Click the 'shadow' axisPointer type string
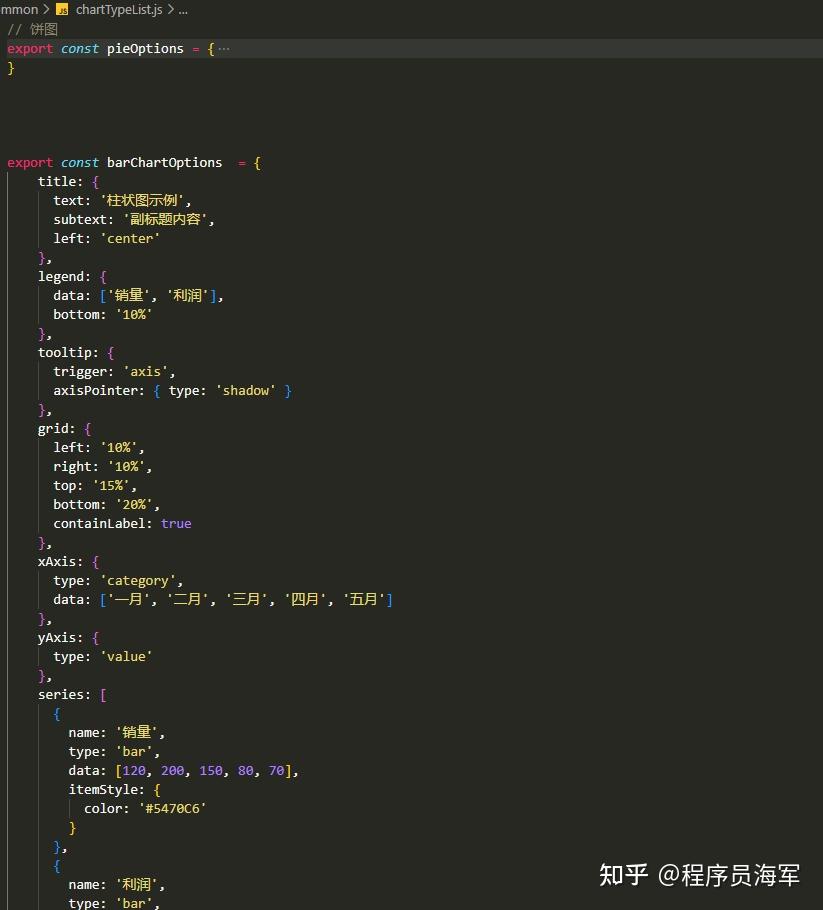823x910 pixels. pos(246,391)
